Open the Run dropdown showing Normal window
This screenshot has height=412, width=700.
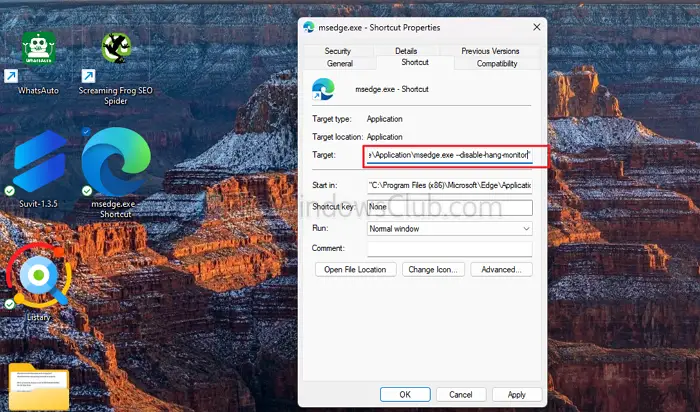pyautogui.click(x=450, y=229)
